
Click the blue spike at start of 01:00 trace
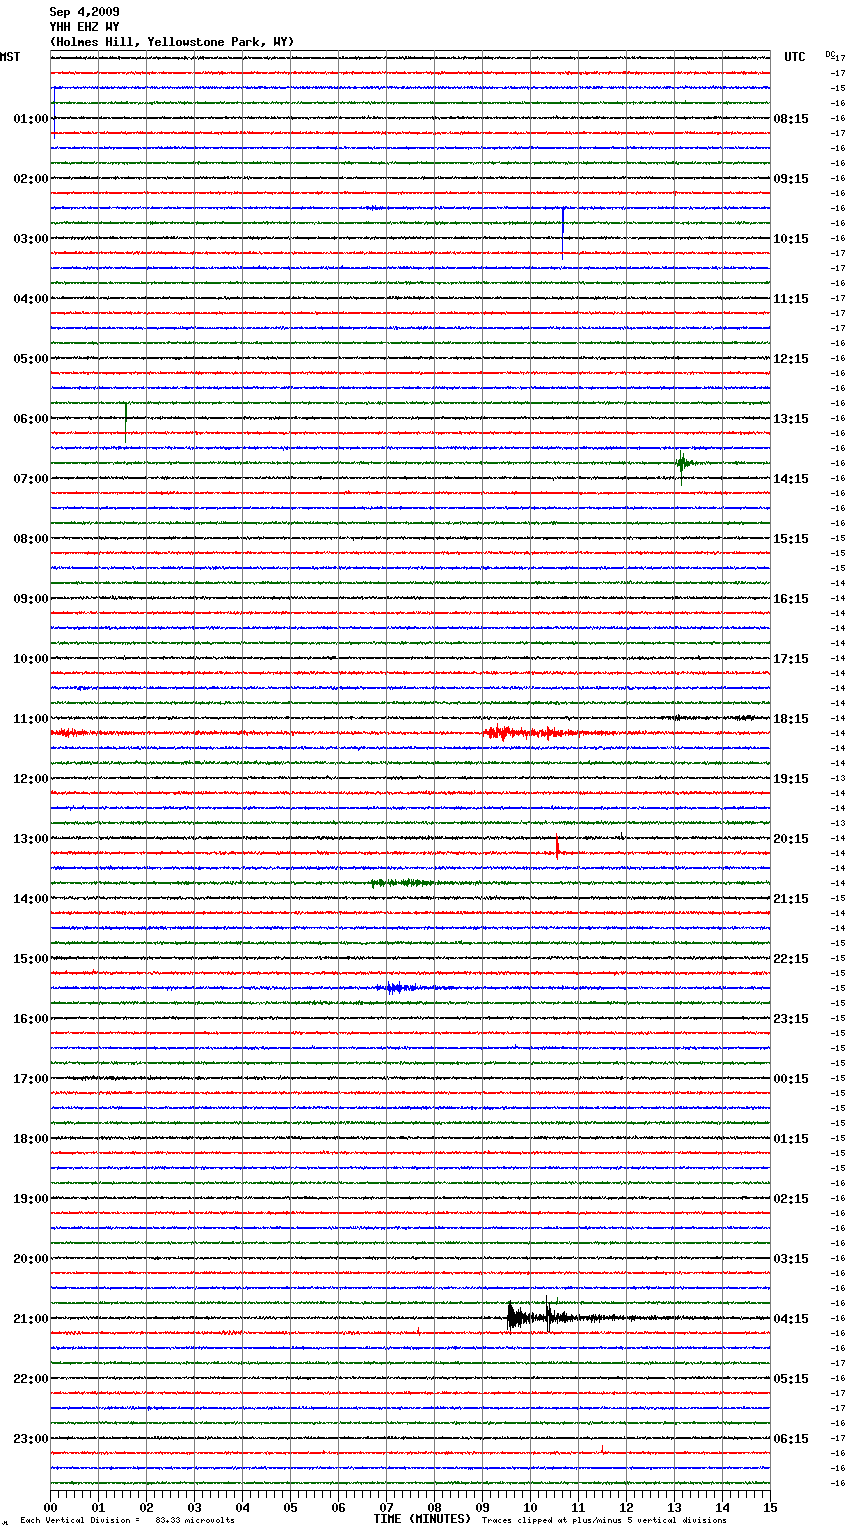coord(54,110)
